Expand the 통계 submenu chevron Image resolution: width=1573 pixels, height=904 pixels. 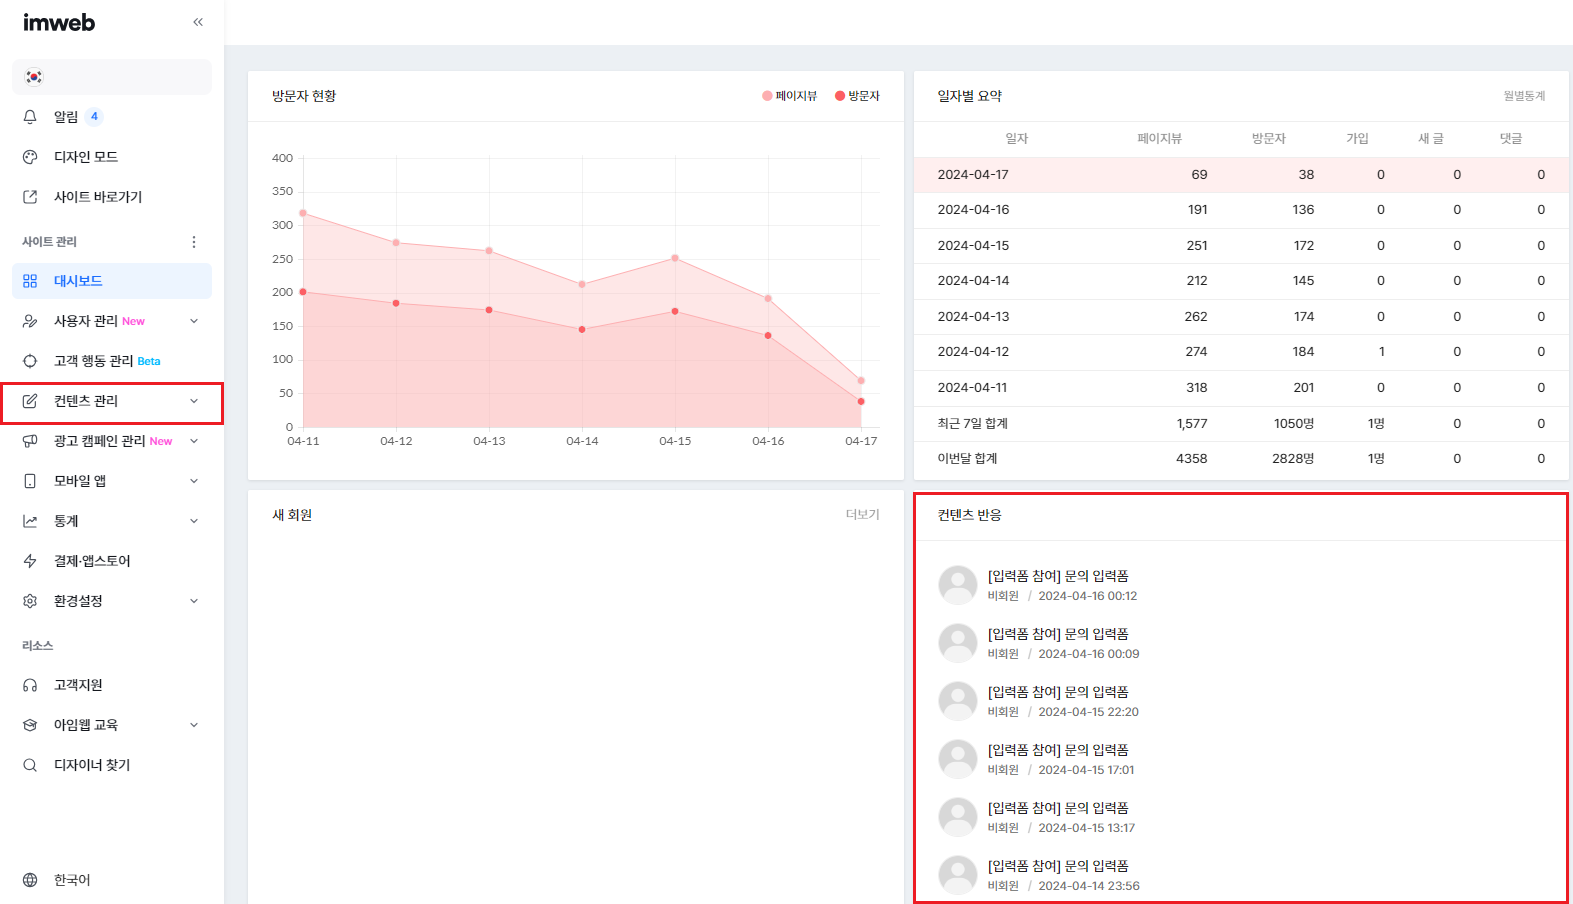click(194, 521)
